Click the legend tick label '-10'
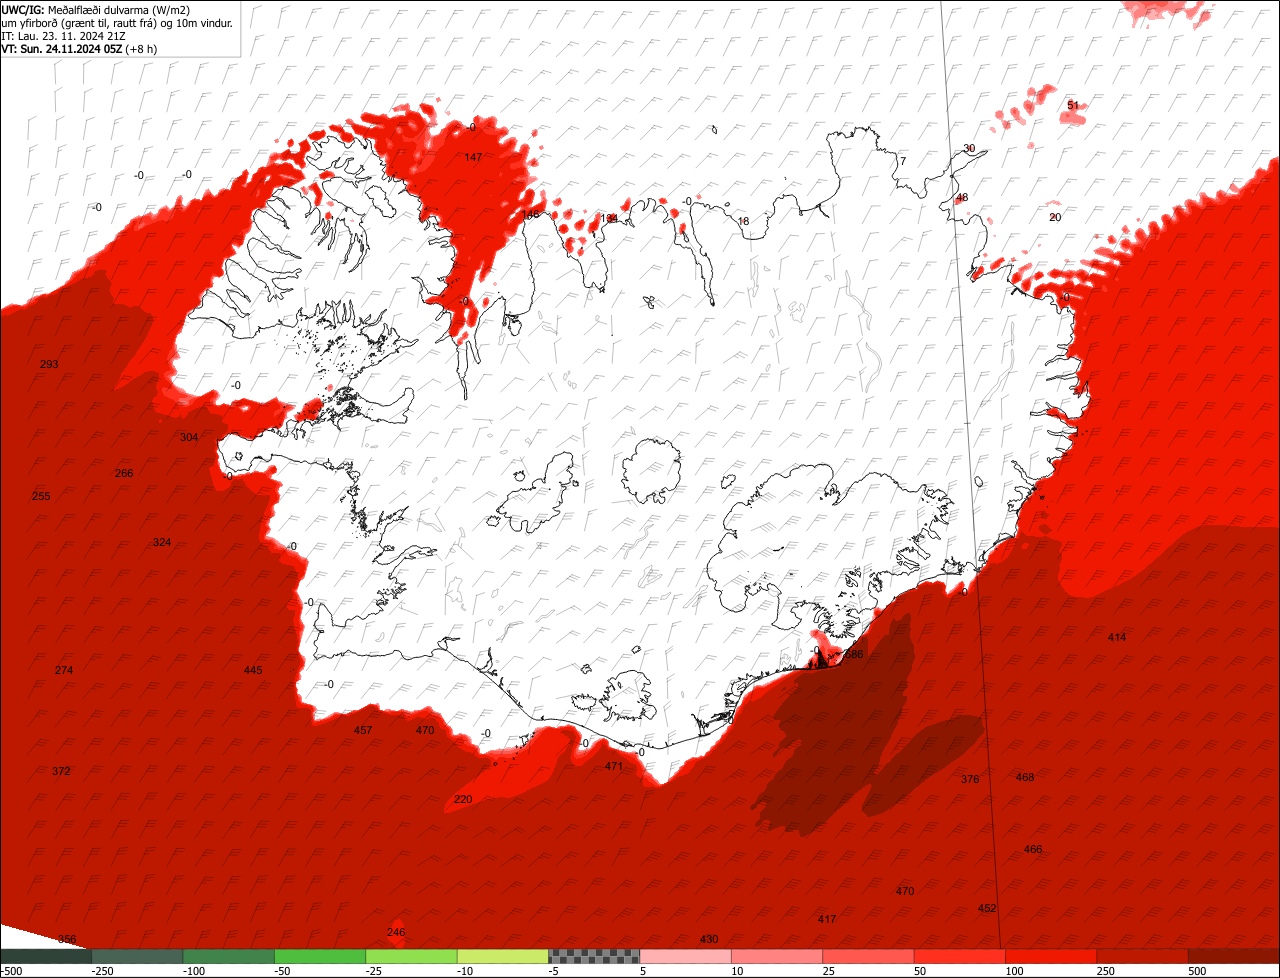1280x978 pixels. [x=467, y=971]
